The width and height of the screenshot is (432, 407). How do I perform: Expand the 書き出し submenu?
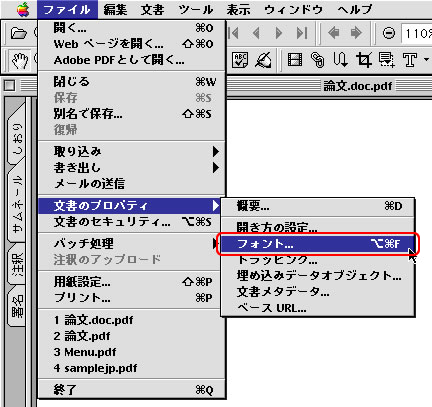132,168
